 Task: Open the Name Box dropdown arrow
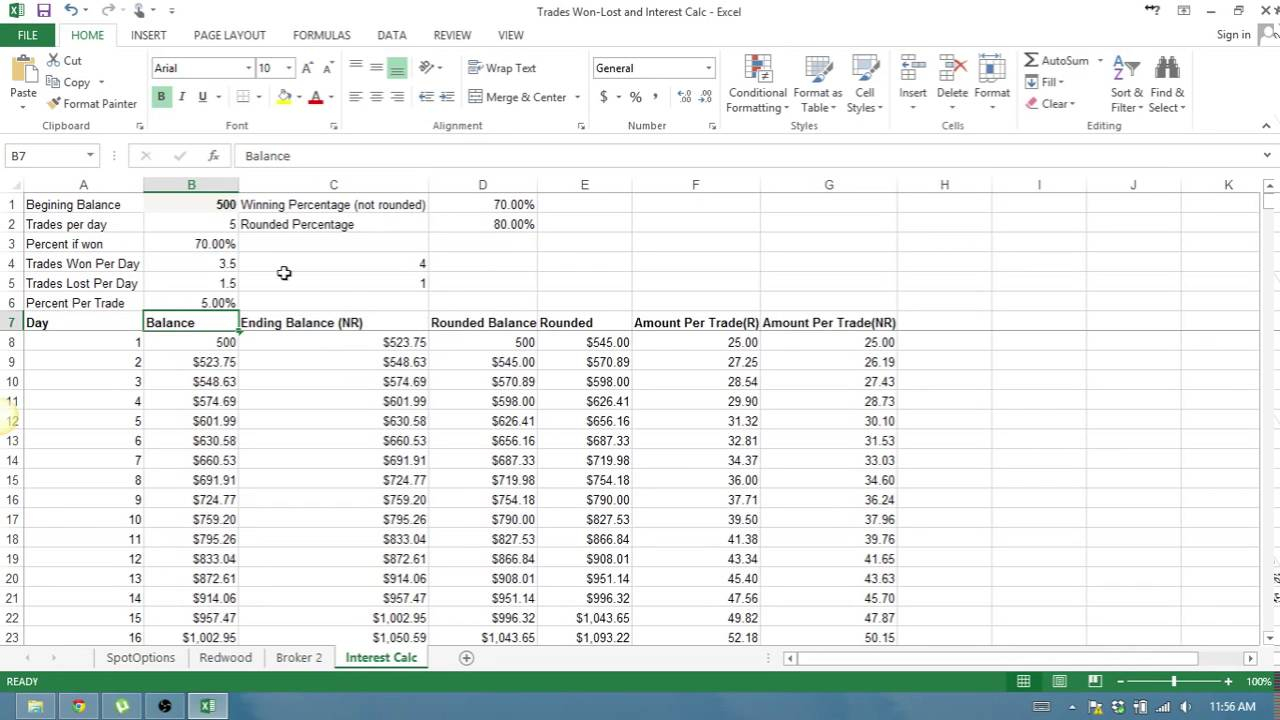click(x=90, y=156)
